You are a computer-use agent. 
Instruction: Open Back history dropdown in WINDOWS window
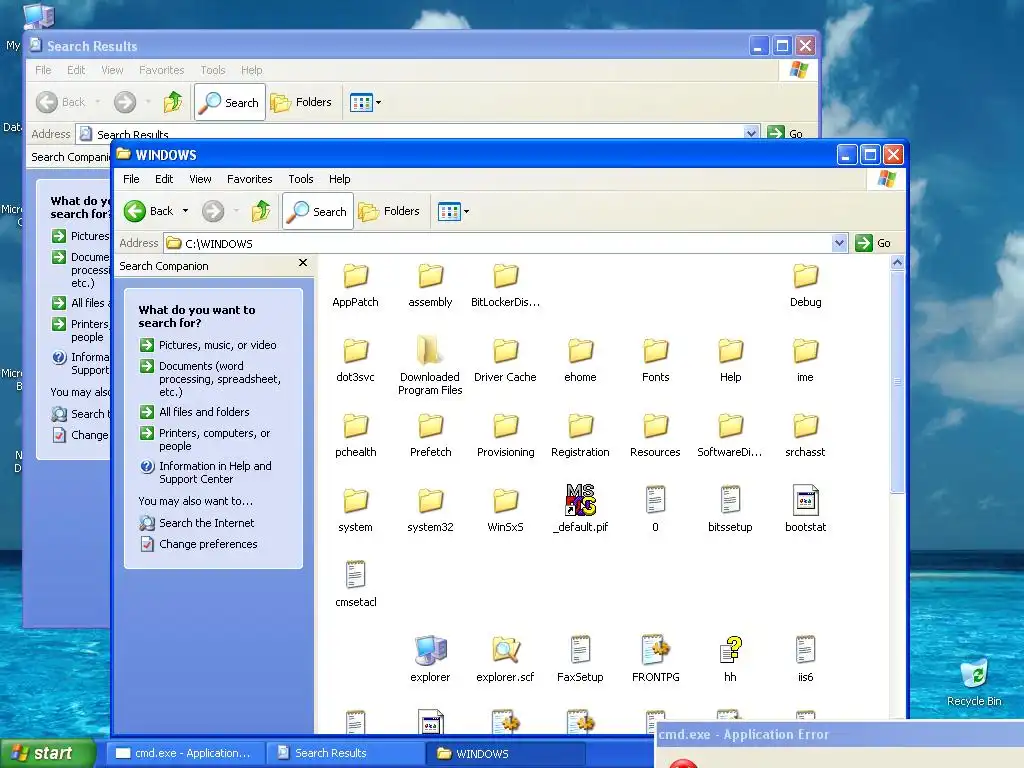[x=185, y=211]
